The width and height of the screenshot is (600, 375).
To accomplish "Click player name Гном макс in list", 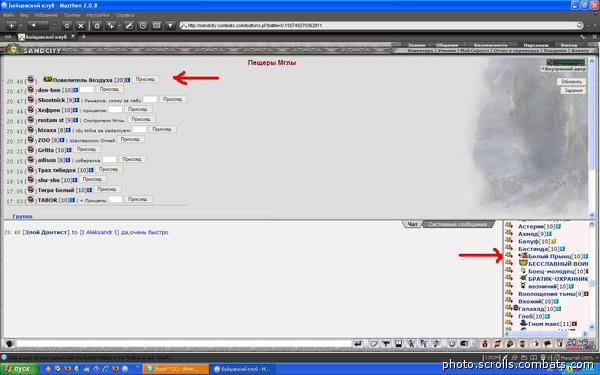I will point(545,324).
